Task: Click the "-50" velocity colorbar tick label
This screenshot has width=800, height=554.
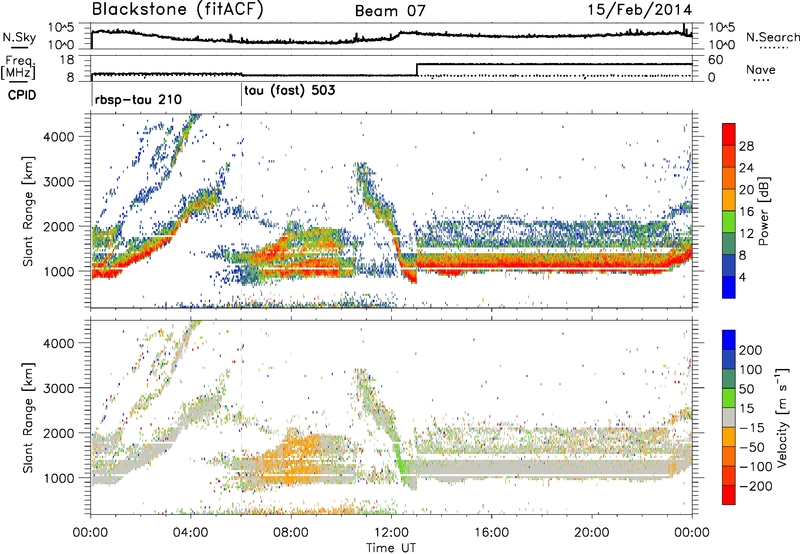Action: coord(752,447)
